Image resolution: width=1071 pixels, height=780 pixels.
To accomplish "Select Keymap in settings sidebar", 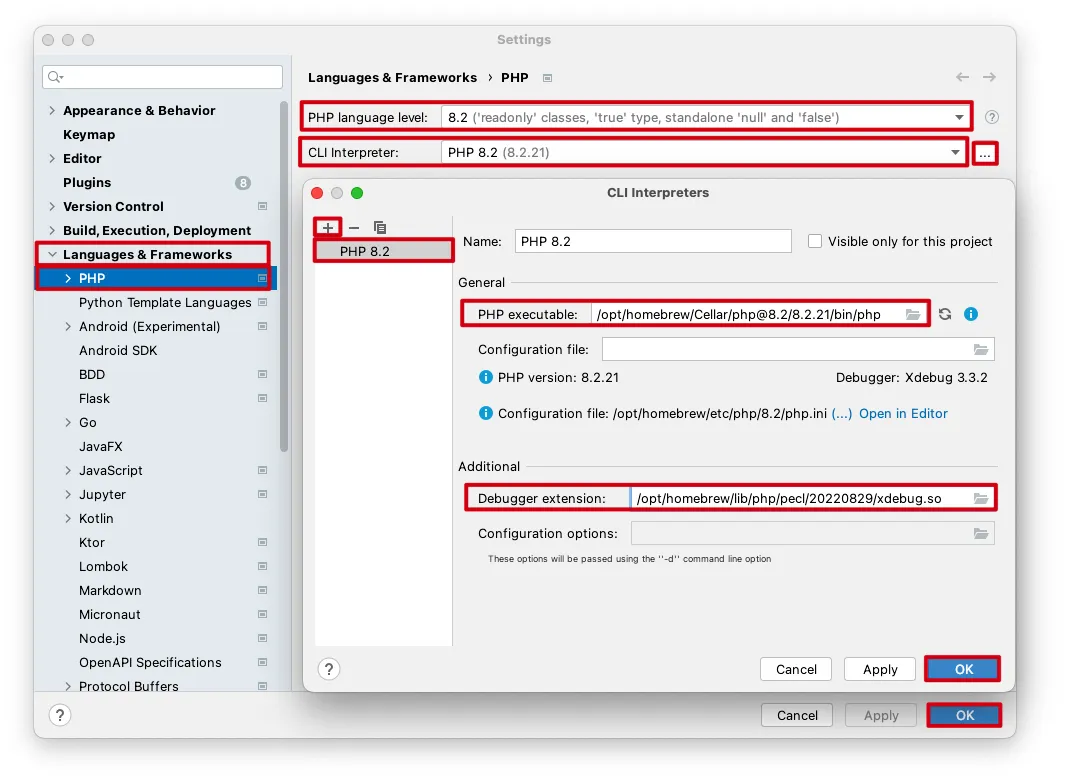I will (x=89, y=134).
